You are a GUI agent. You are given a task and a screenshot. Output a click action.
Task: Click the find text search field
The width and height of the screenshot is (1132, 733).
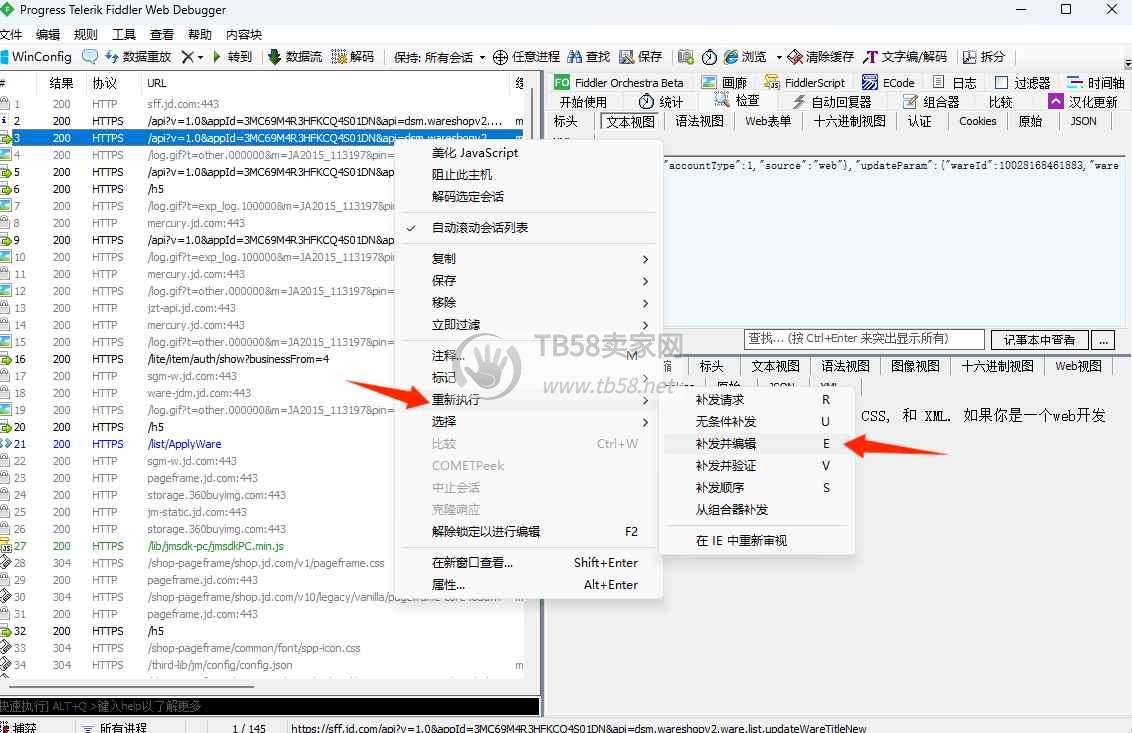863,339
